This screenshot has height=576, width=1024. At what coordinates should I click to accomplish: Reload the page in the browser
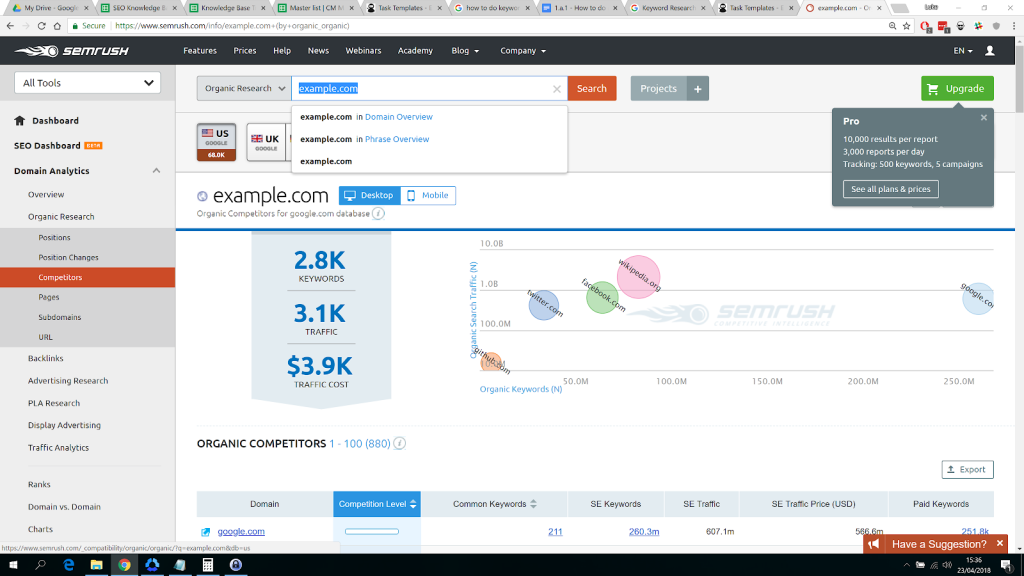coord(41,26)
